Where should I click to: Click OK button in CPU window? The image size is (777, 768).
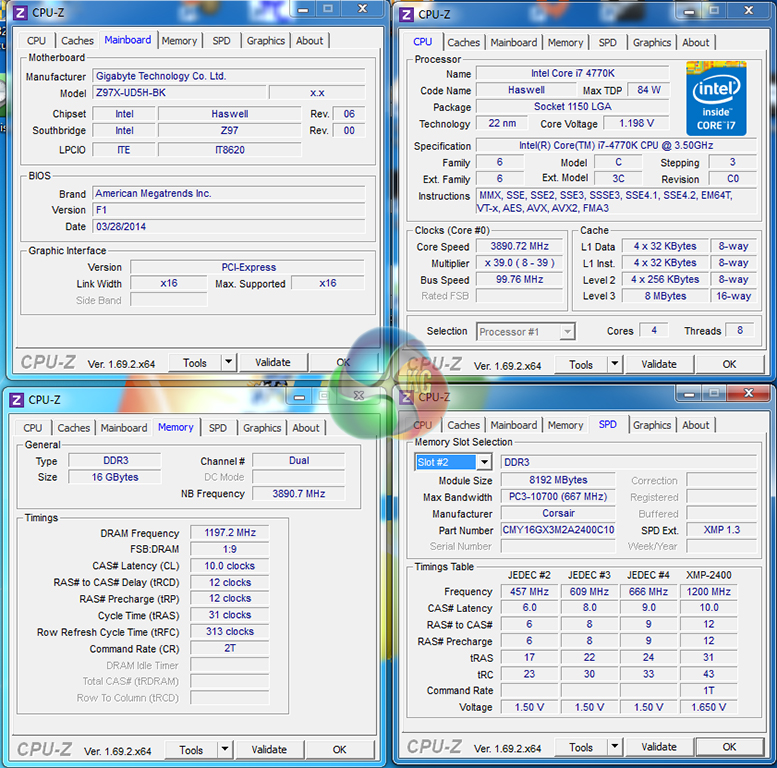729,364
